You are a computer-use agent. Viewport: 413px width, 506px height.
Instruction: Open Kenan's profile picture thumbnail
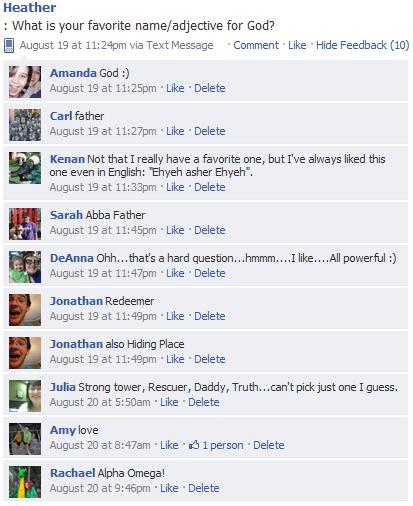[x=25, y=168]
